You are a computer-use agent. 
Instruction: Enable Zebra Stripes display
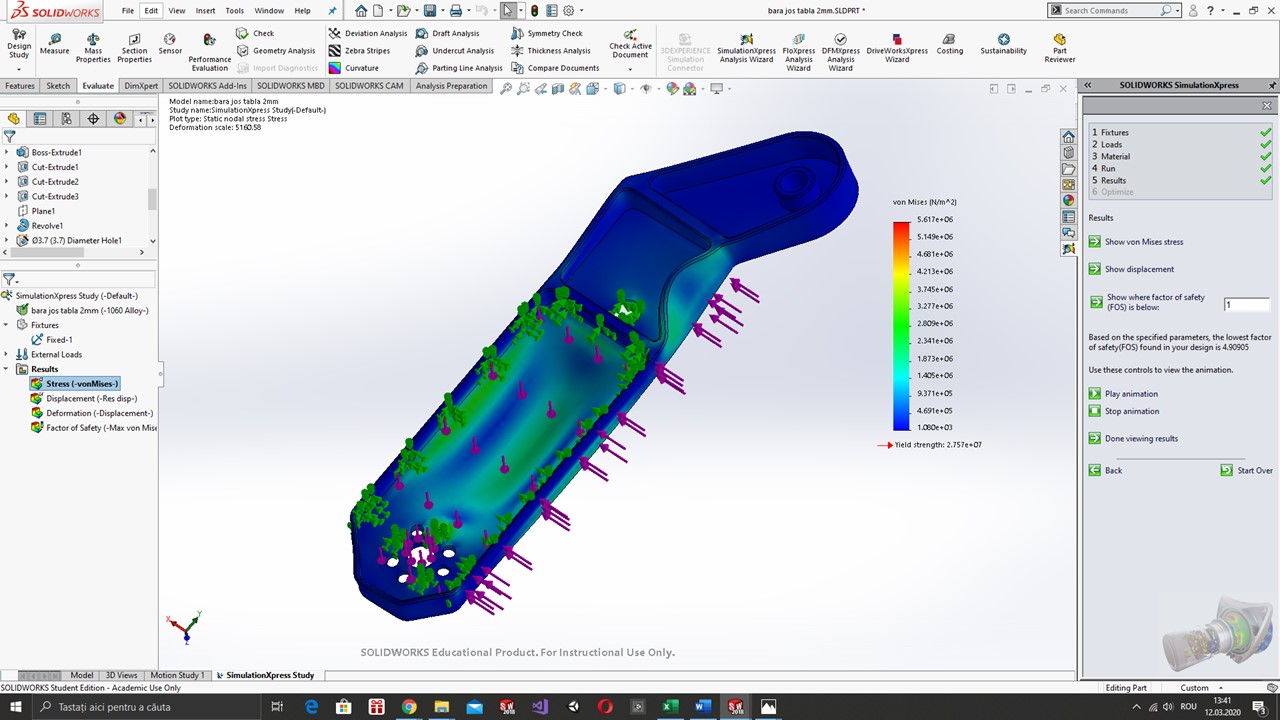coord(359,50)
